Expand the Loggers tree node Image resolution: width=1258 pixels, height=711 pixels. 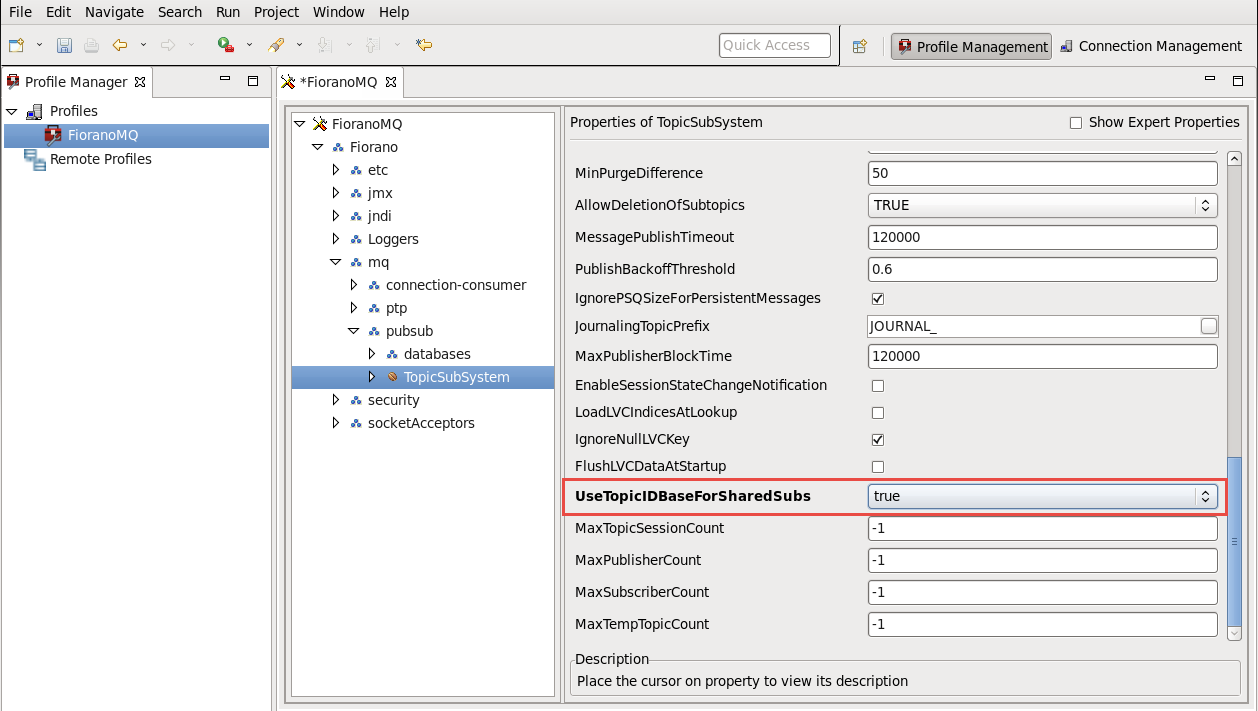coord(336,239)
